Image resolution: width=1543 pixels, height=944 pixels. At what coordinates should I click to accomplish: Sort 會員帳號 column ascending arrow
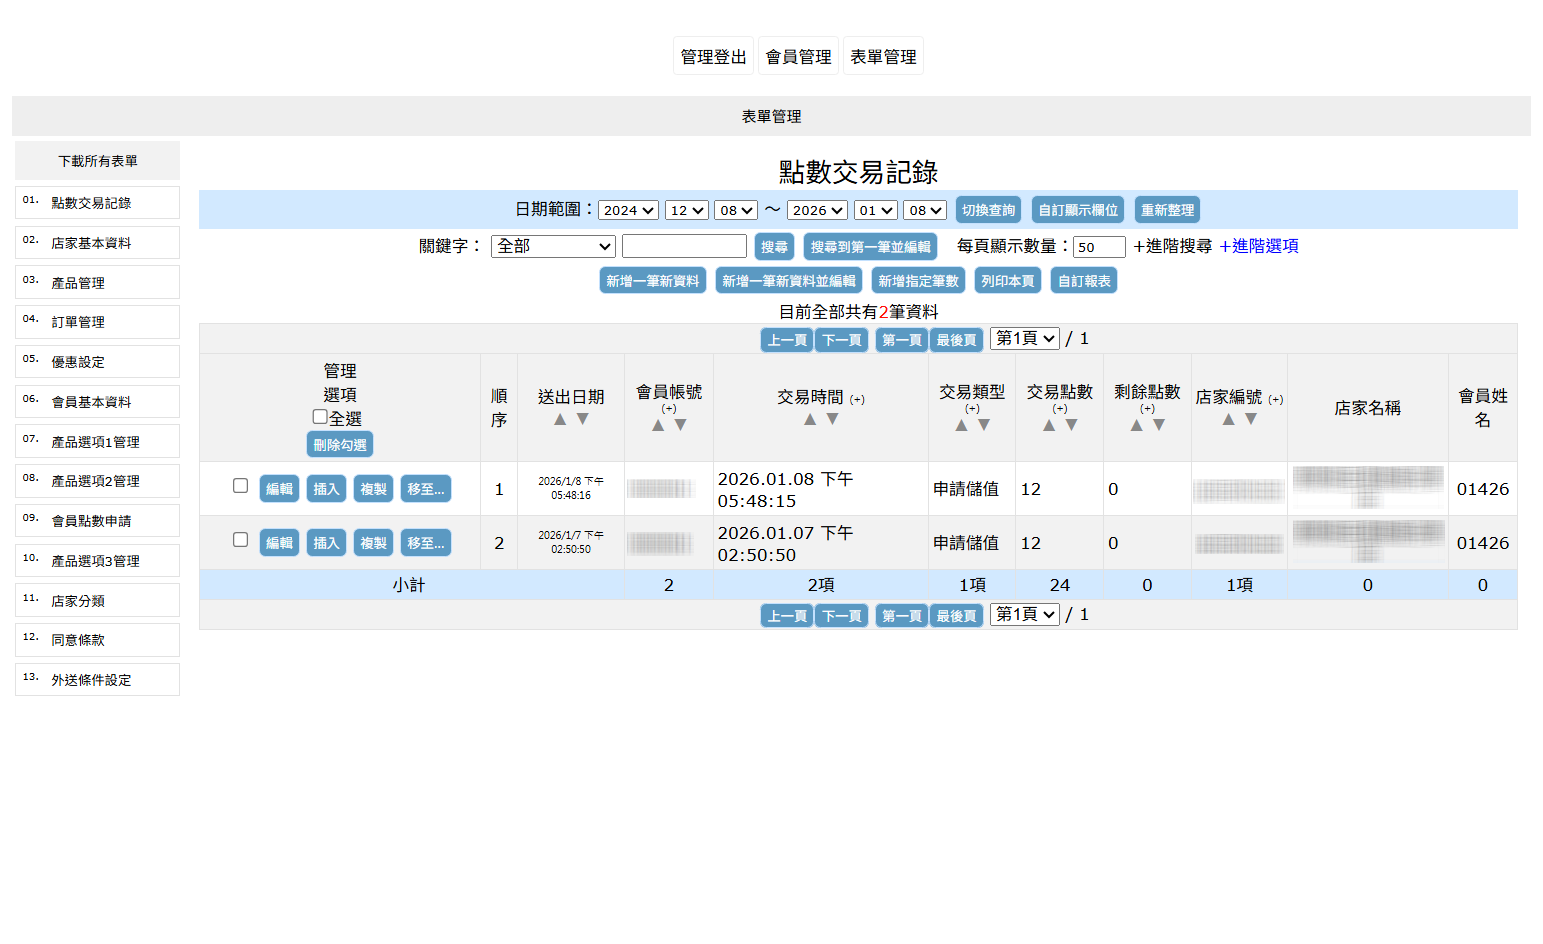[x=658, y=425]
